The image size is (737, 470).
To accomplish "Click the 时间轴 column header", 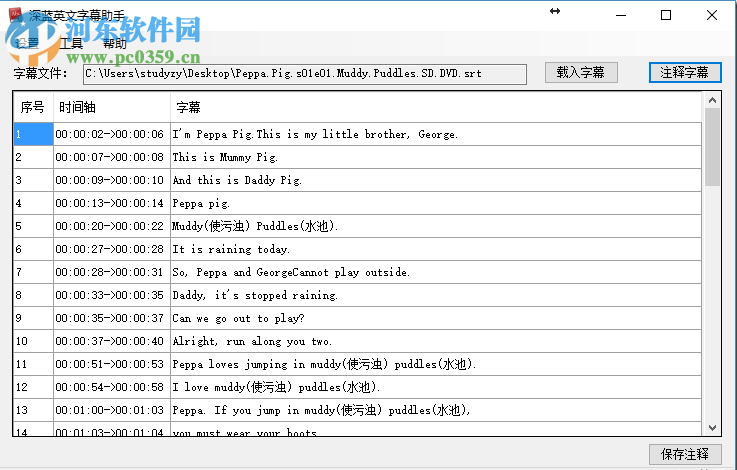I will tap(111, 107).
